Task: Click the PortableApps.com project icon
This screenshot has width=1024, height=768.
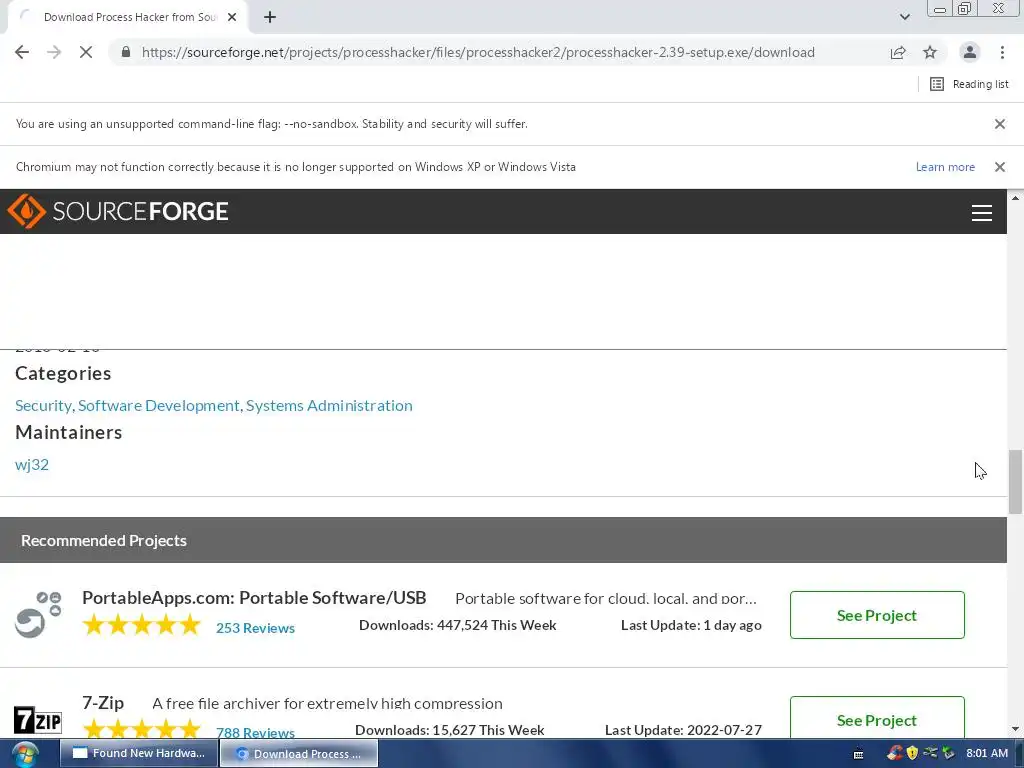Action: 38,615
